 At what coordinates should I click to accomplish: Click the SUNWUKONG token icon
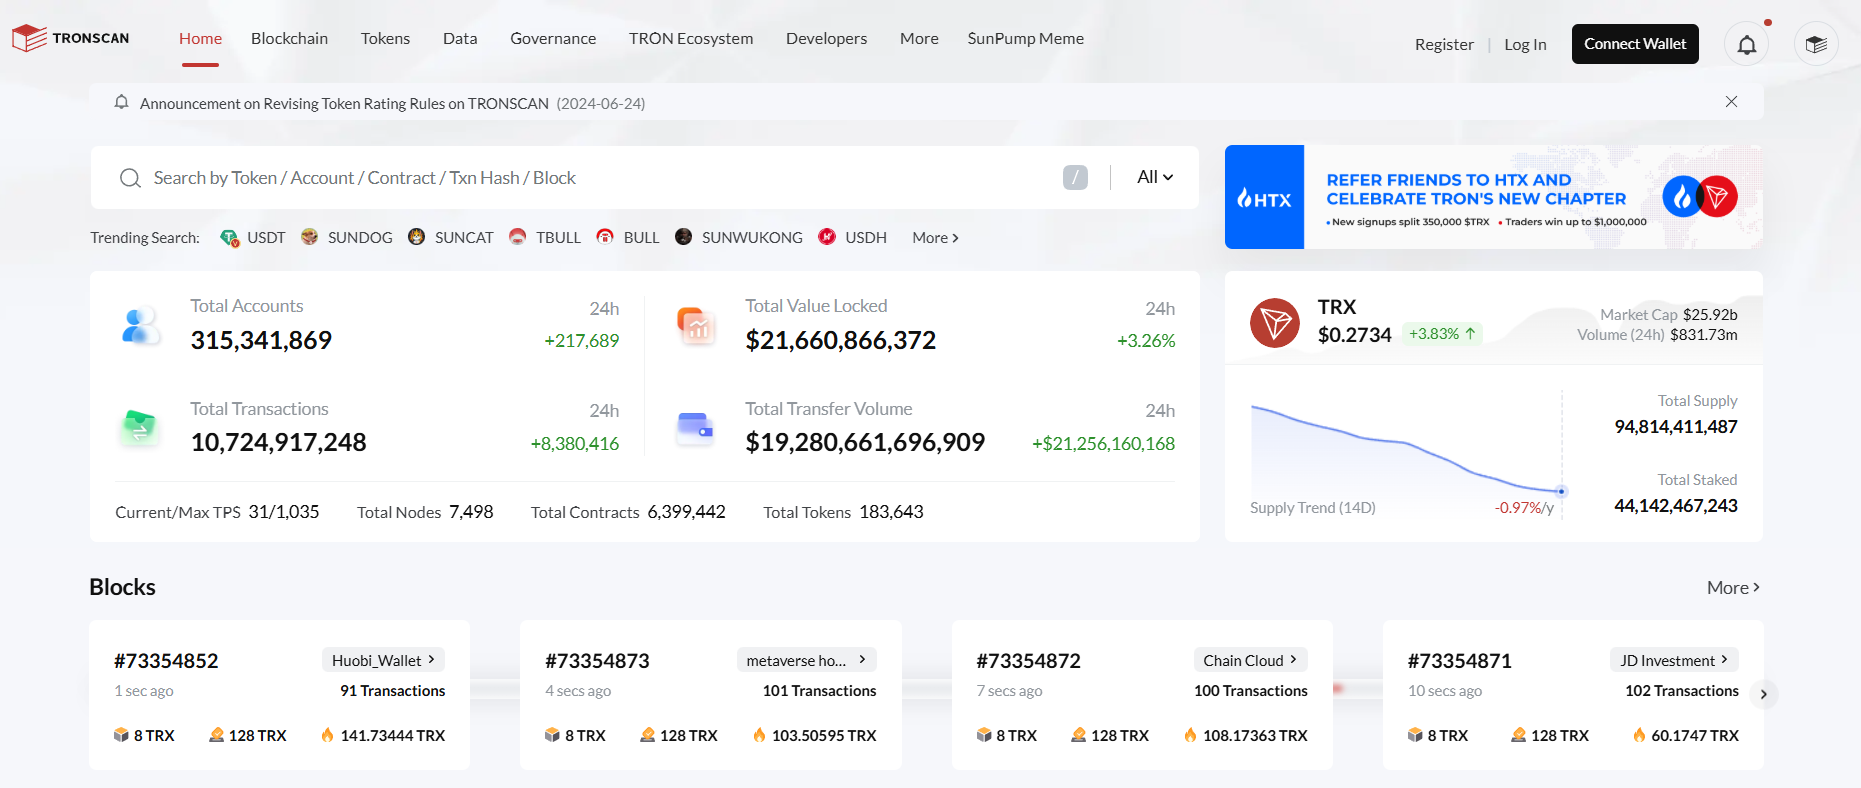pos(683,237)
